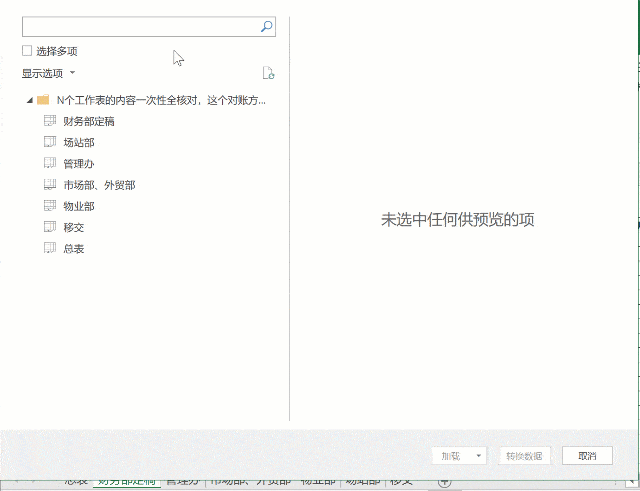Screen dimensions: 640x491
Task: Add a new sheet with plus icon
Action: (x=444, y=482)
